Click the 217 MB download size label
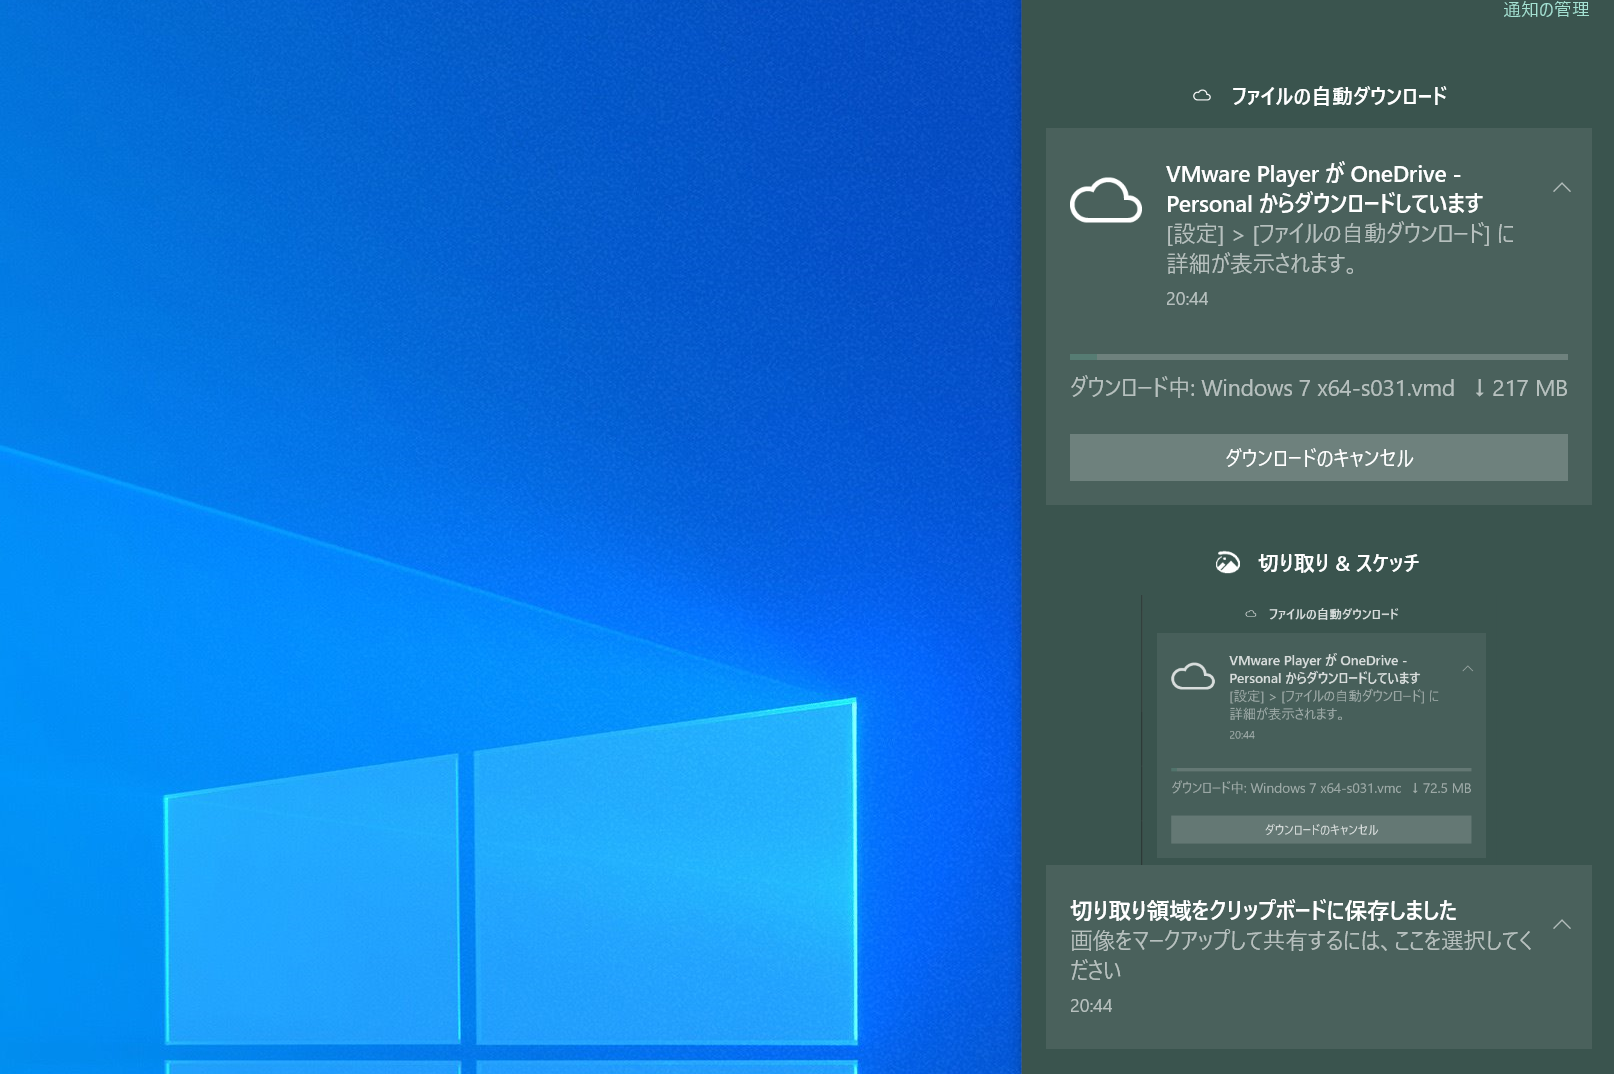 tap(1520, 388)
